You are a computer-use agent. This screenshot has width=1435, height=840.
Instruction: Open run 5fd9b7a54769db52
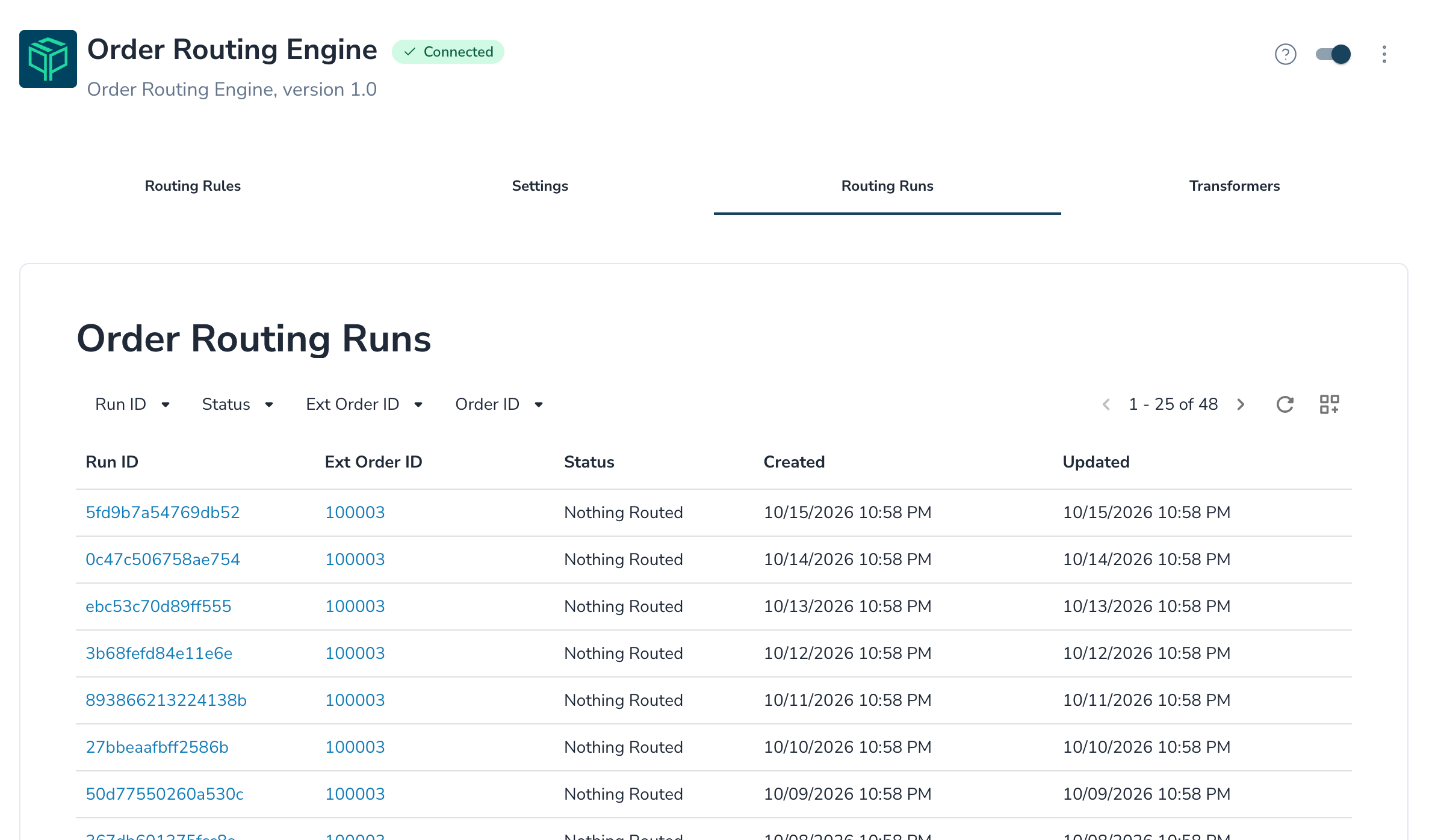(163, 513)
